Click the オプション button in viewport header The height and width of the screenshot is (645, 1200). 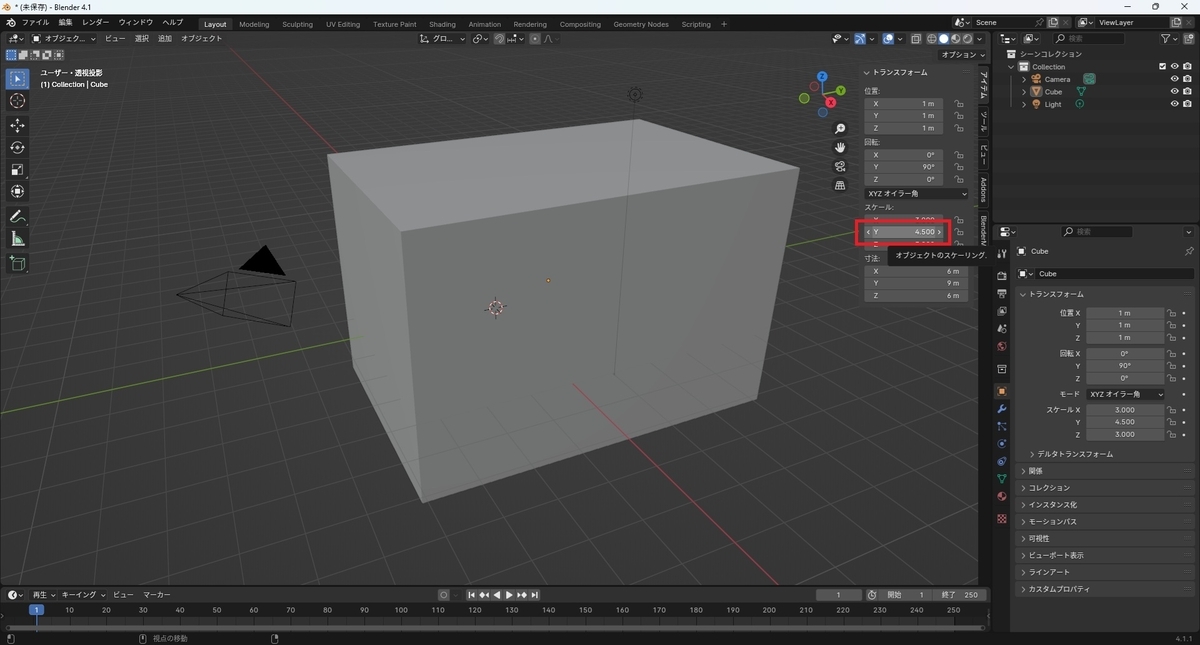pos(958,55)
